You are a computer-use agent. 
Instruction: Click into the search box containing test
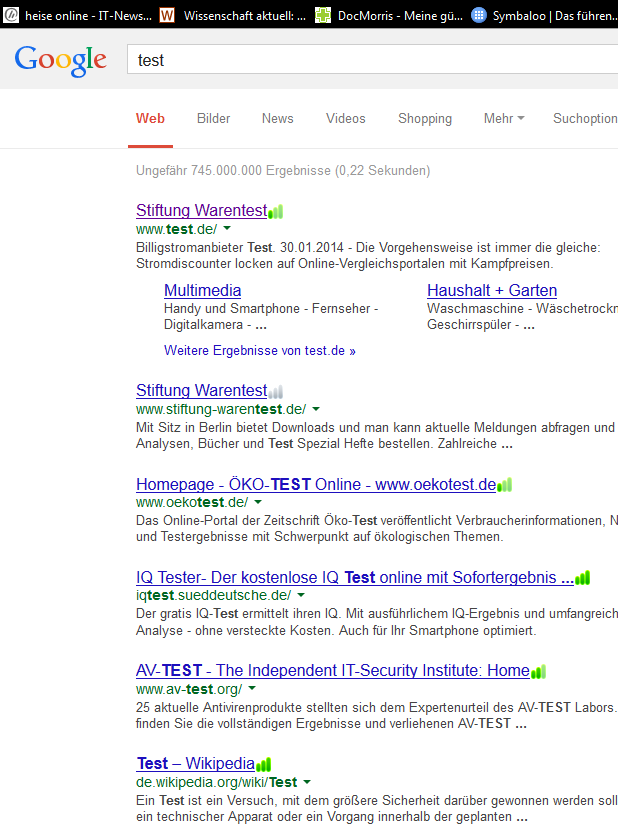click(x=372, y=60)
